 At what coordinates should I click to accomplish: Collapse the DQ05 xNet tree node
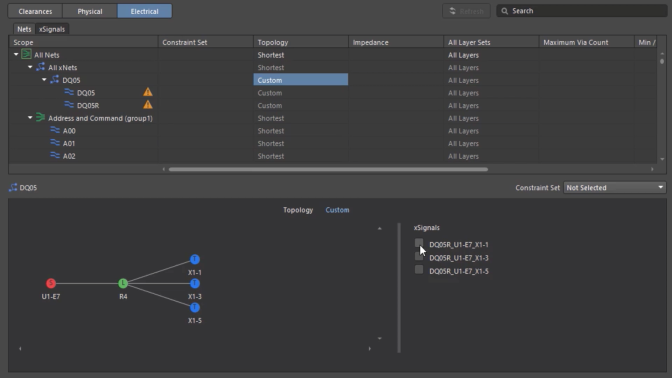click(x=44, y=80)
